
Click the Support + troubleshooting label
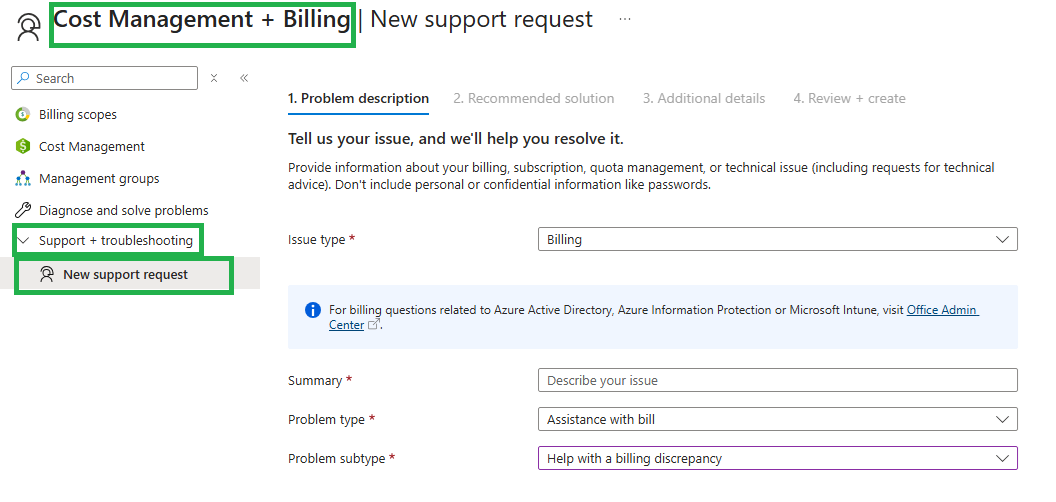(x=116, y=241)
